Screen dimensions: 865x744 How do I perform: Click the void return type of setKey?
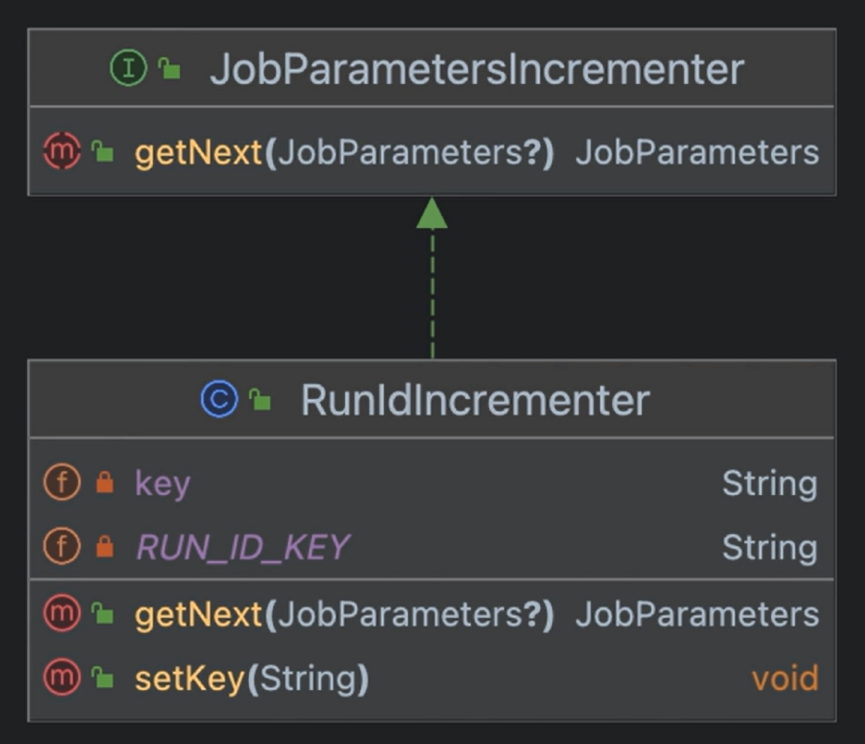pos(784,679)
